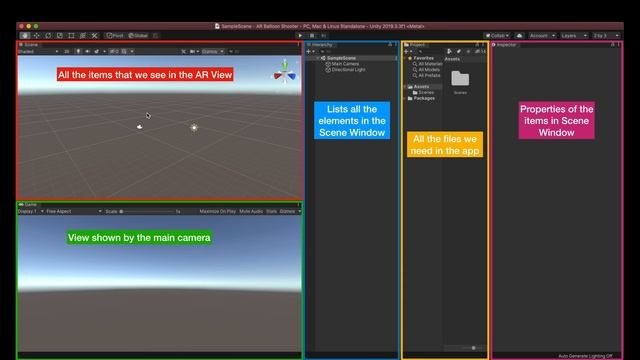The height and width of the screenshot is (360, 640).
Task: Open the Collab dropdown
Action: point(497,36)
